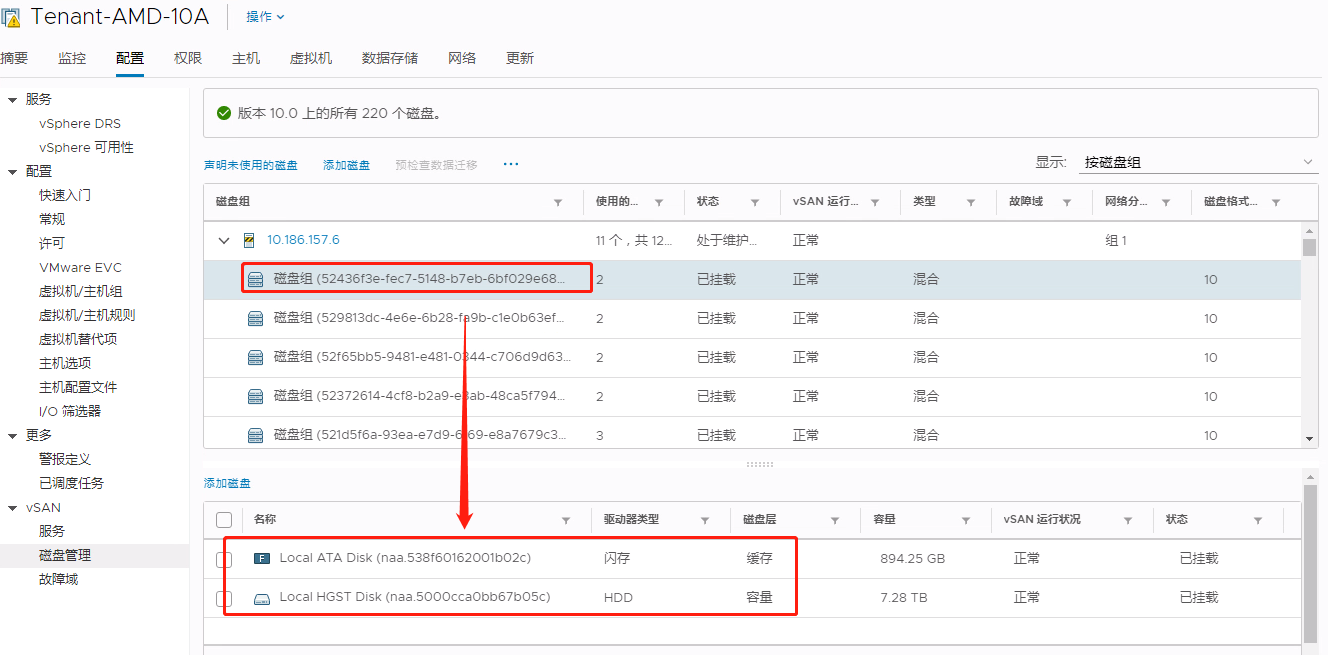Click the filter funnel on the 名称 column
The height and width of the screenshot is (655, 1328).
pos(566,519)
